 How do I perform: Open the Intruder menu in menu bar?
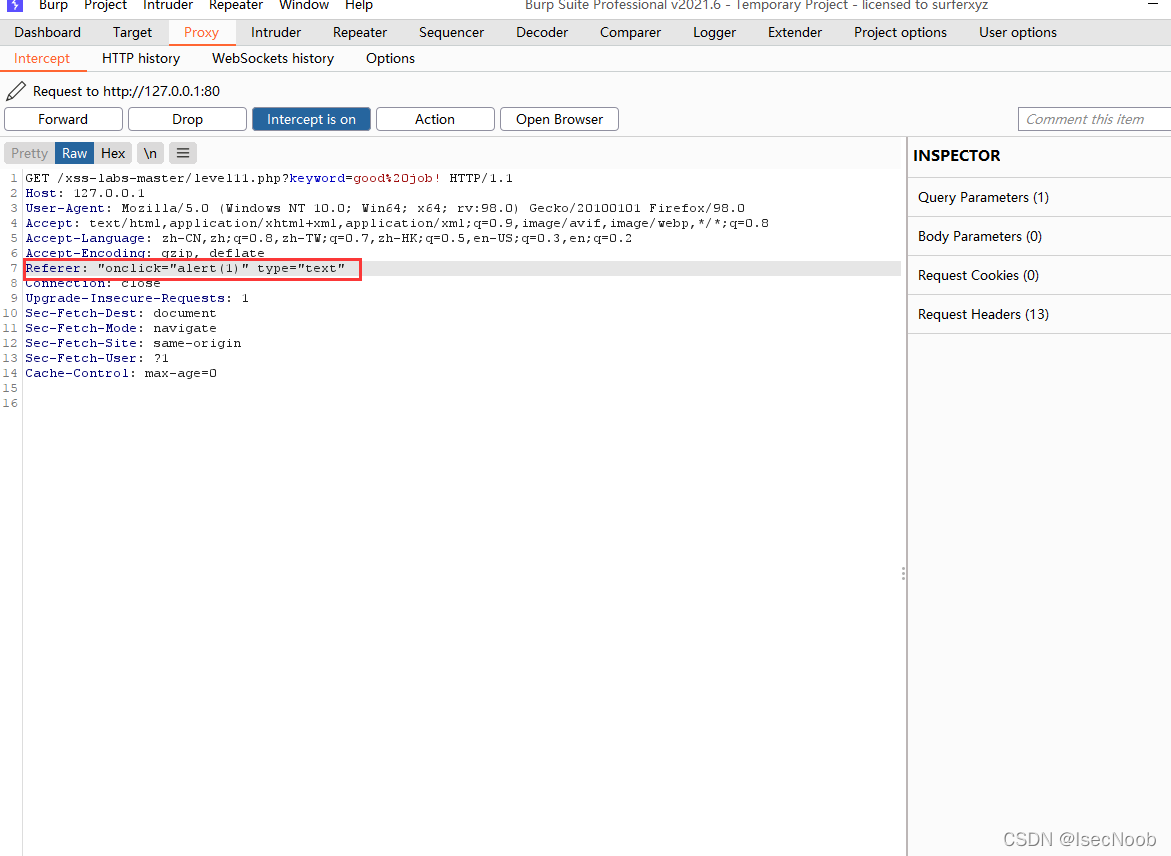pos(168,5)
